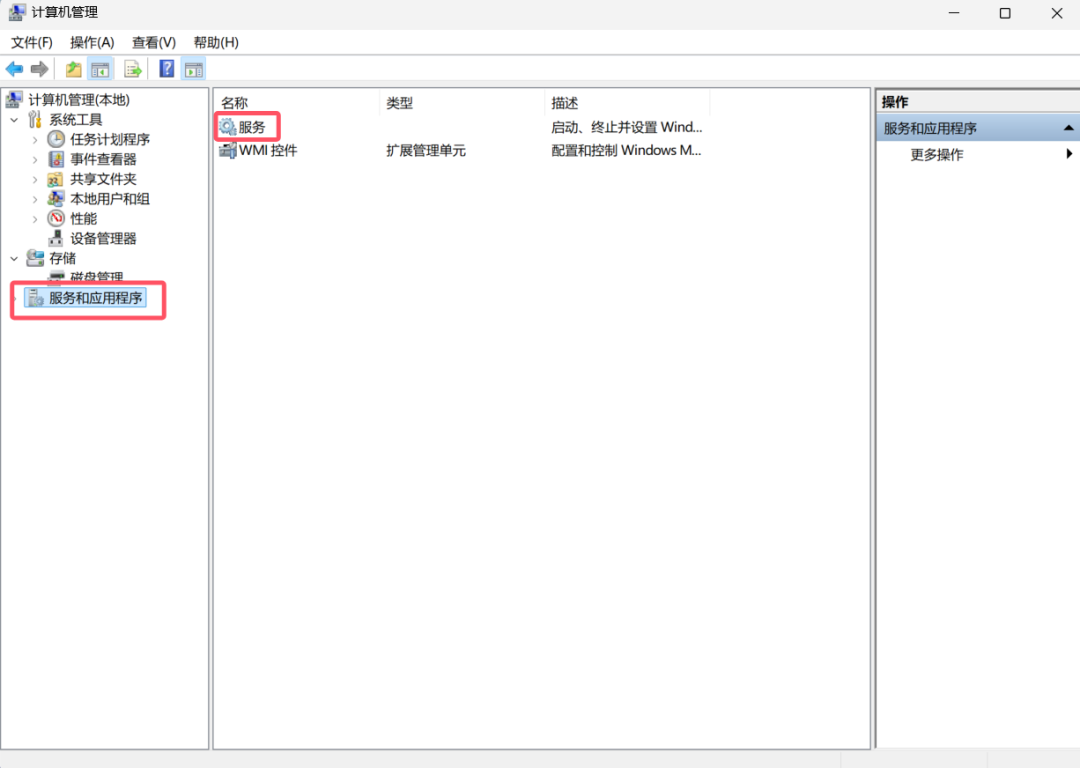The width and height of the screenshot is (1080, 768).
Task: Open the 更多操作 submenu arrow
Action: [x=1069, y=154]
